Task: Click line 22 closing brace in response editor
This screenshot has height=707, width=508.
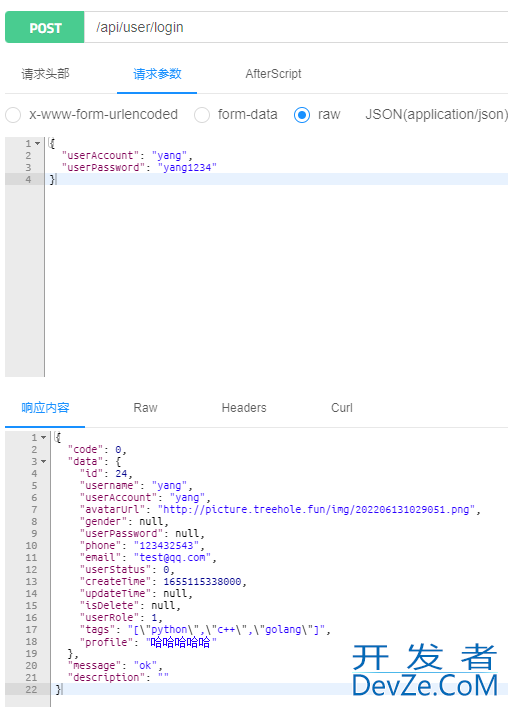Action: [58, 689]
